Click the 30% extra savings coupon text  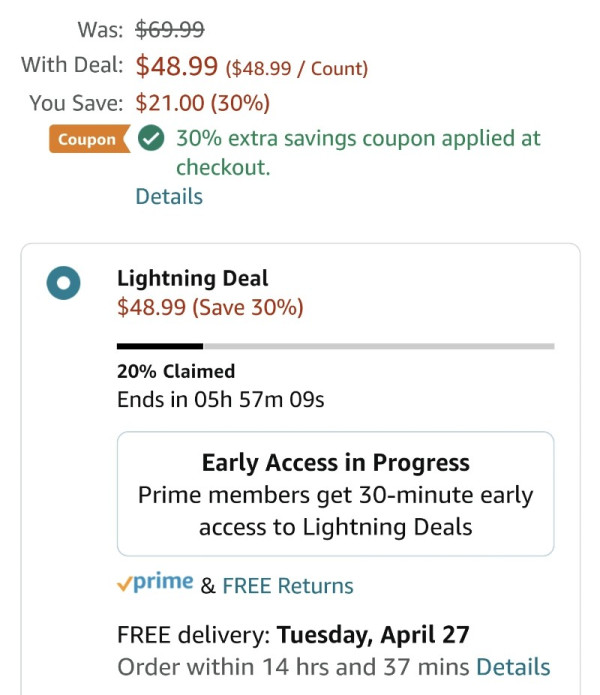pos(358,152)
